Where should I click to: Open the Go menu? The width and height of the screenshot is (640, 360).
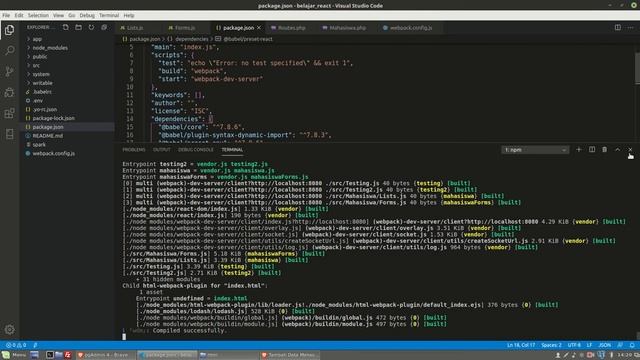(x=72, y=15)
